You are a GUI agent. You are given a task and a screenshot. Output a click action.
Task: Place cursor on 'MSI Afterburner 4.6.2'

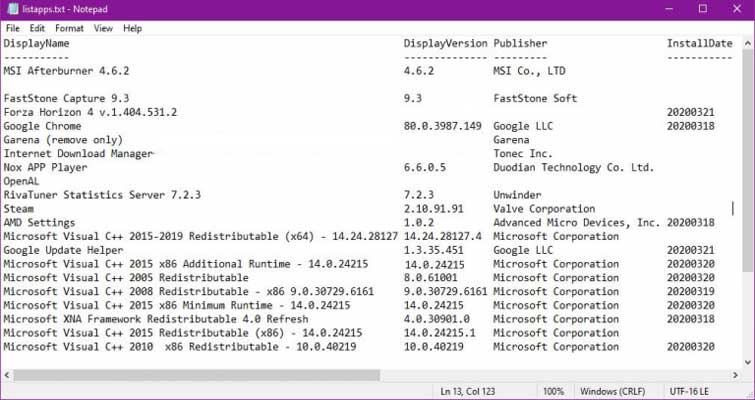66,71
